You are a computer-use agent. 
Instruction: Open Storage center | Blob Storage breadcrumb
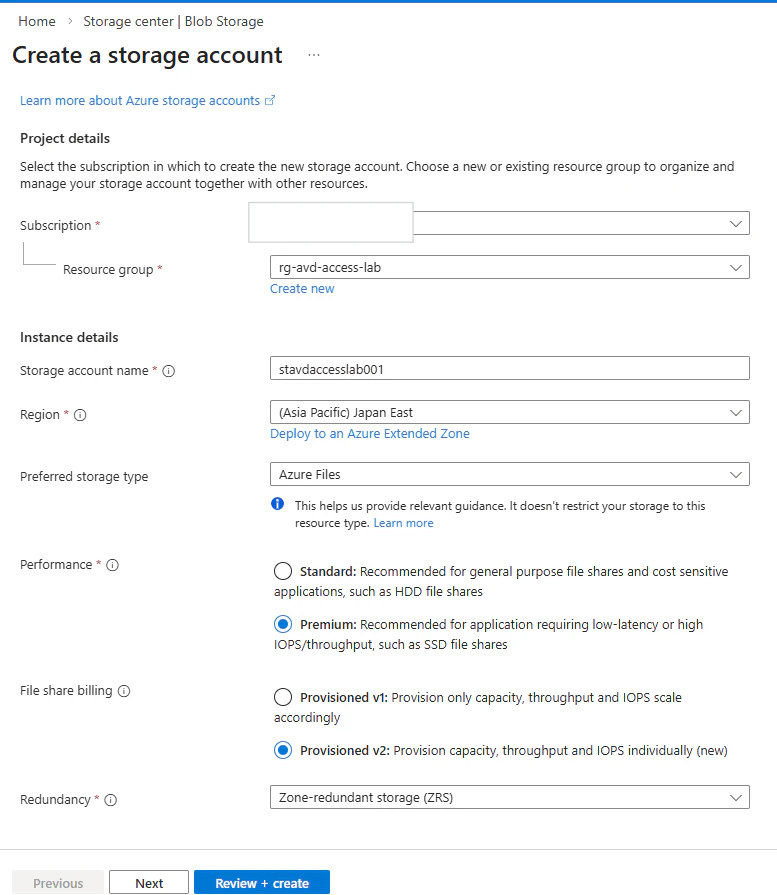[174, 21]
